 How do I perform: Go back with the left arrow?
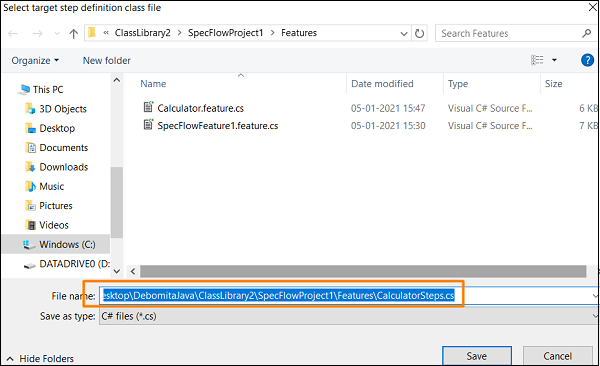13,34
